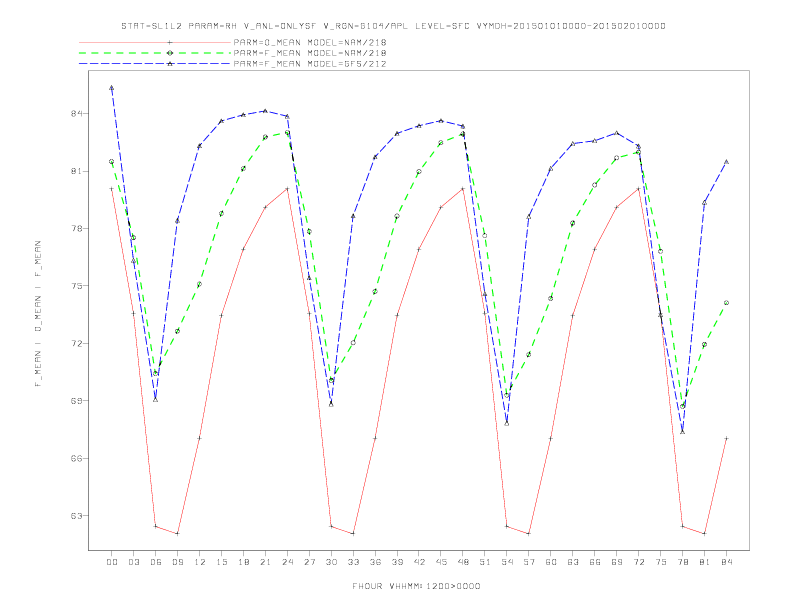Click x-axis tick label 72
The height and width of the screenshot is (612, 792).
tap(638, 562)
